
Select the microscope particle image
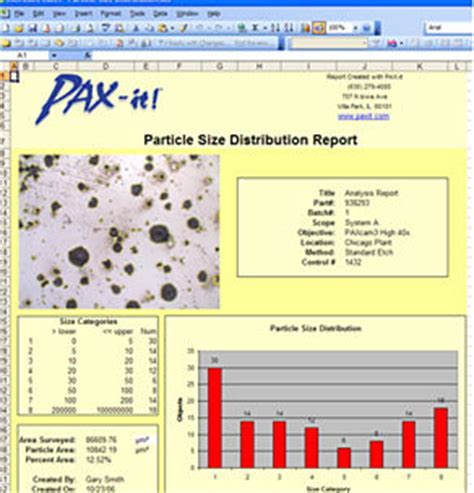coord(119,231)
